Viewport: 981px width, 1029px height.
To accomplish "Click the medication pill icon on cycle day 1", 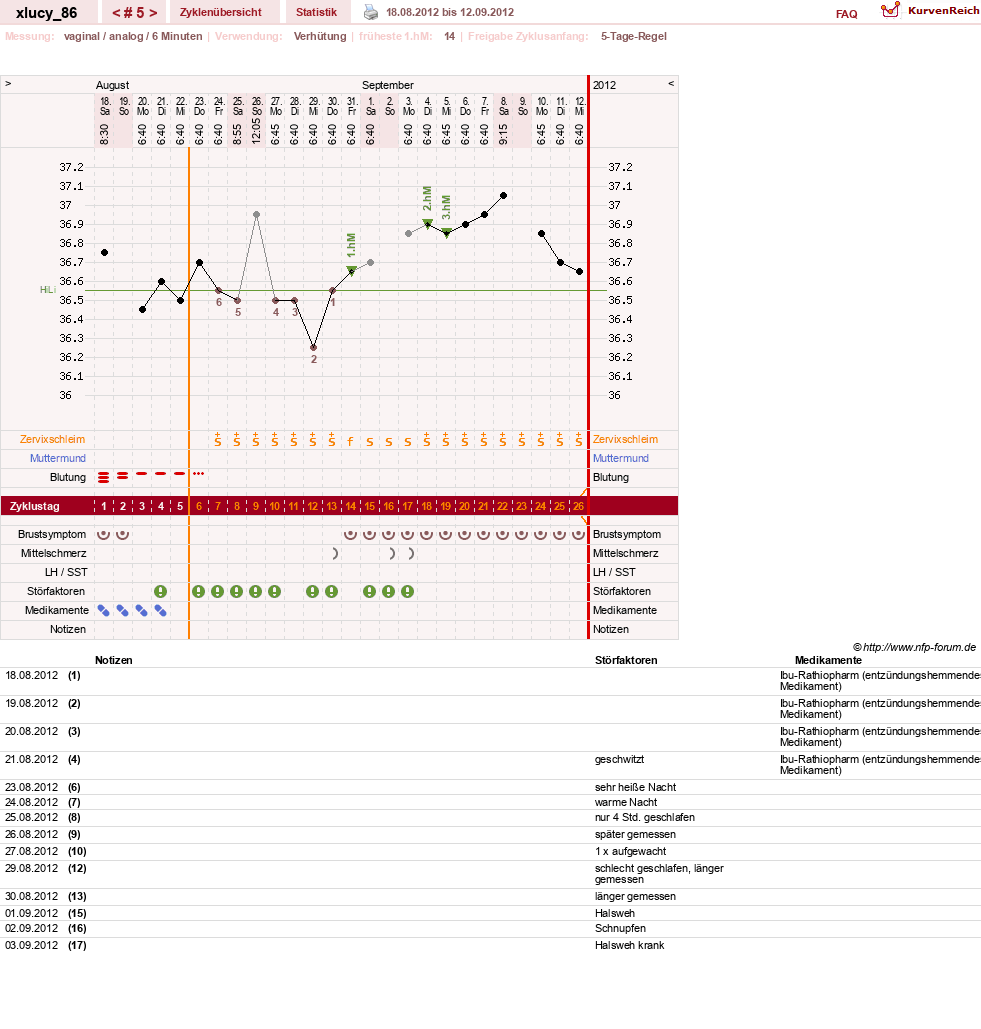I will pyautogui.click(x=104, y=610).
